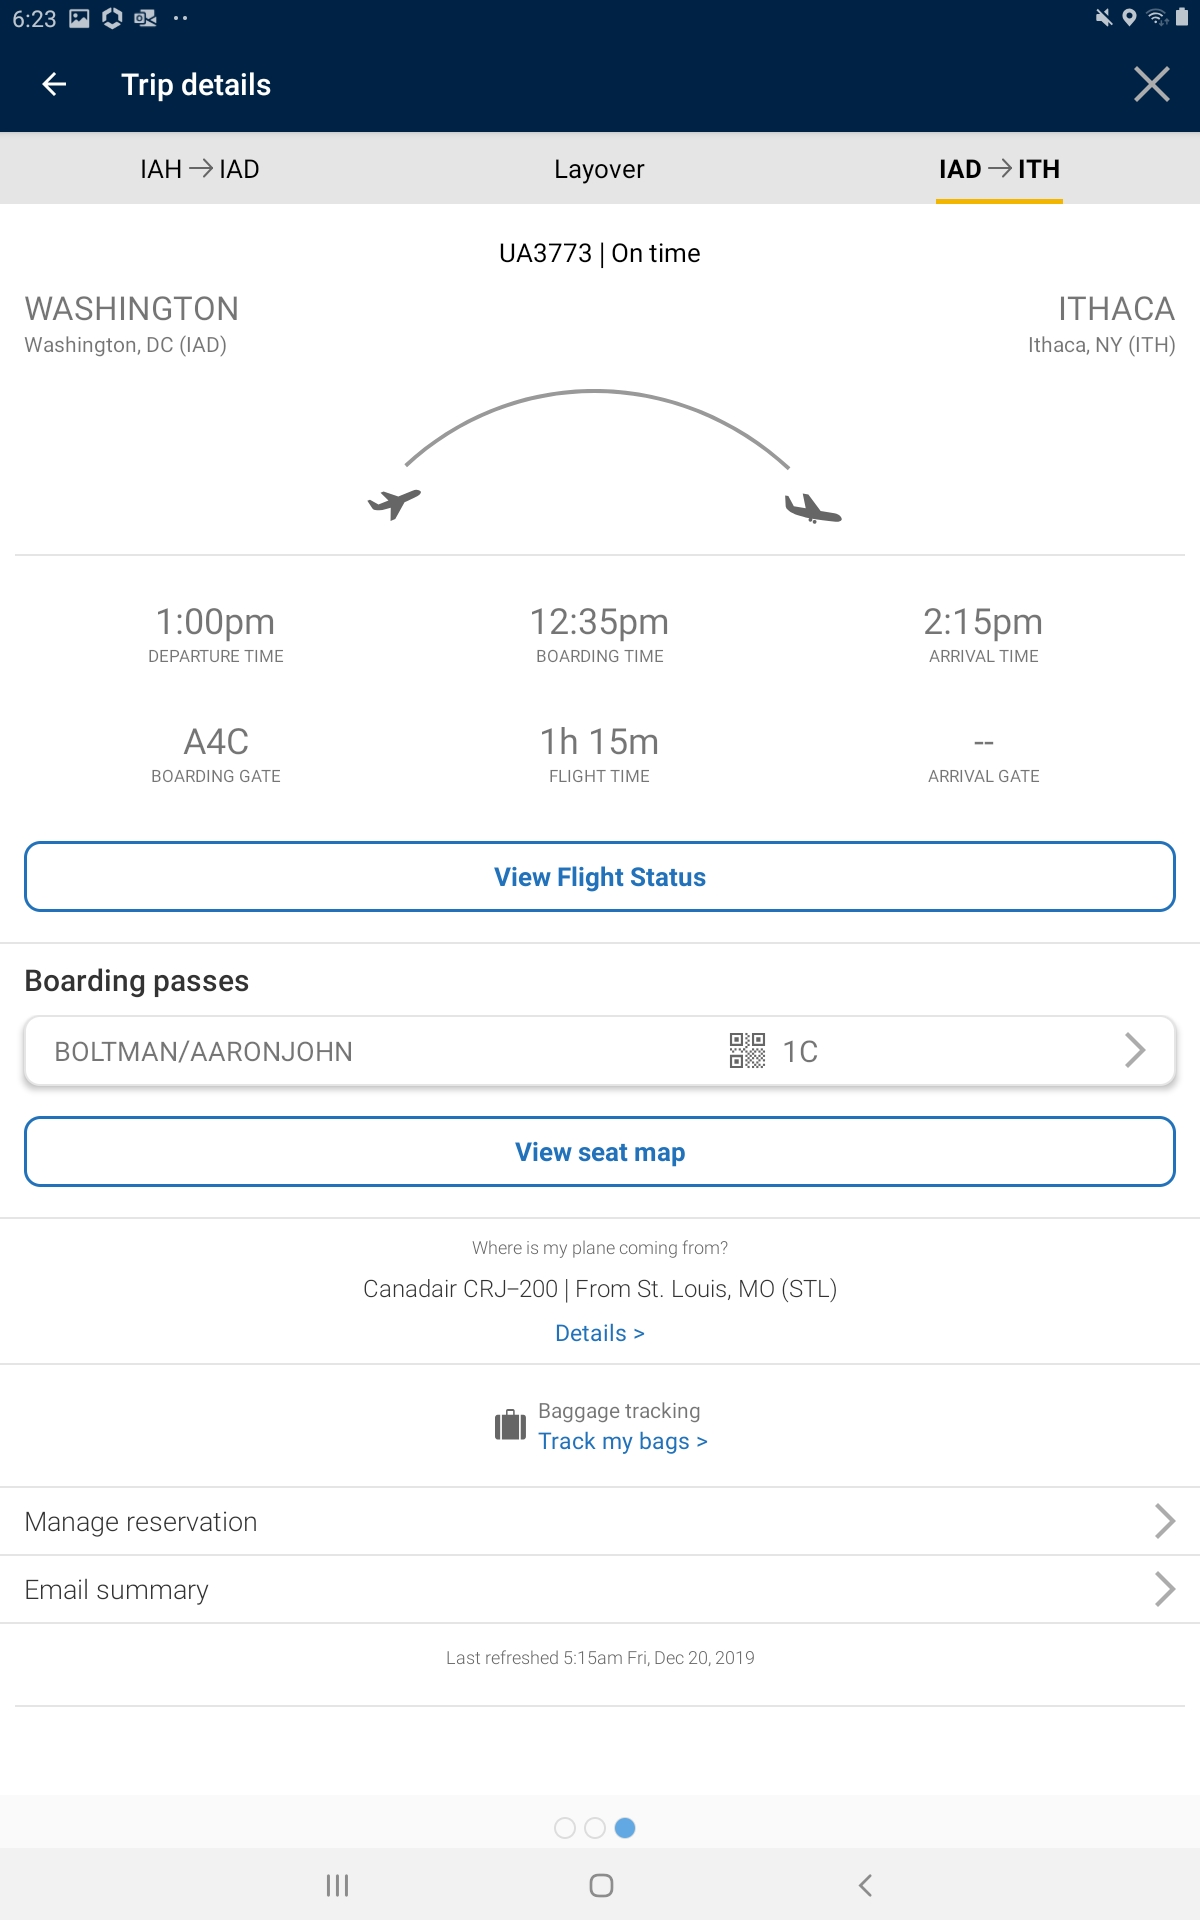
Task: Select first page indicator dot
Action: pos(565,1828)
